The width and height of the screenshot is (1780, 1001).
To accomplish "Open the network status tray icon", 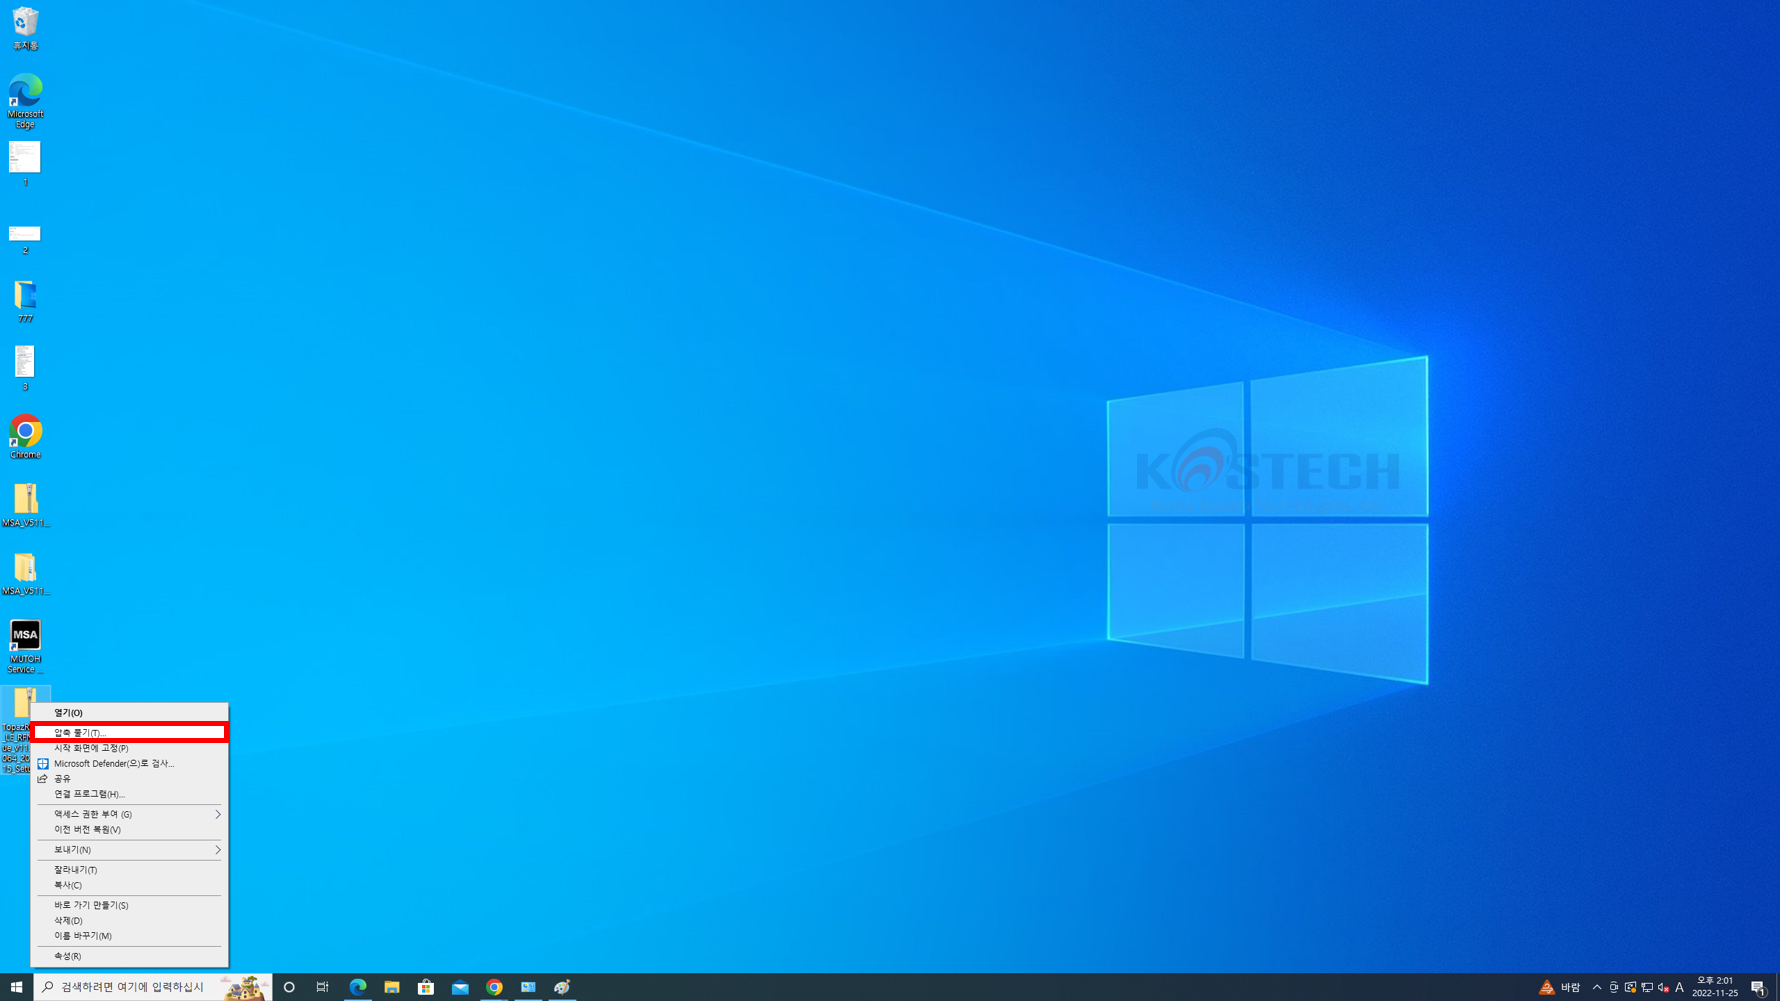I will [x=1647, y=987].
